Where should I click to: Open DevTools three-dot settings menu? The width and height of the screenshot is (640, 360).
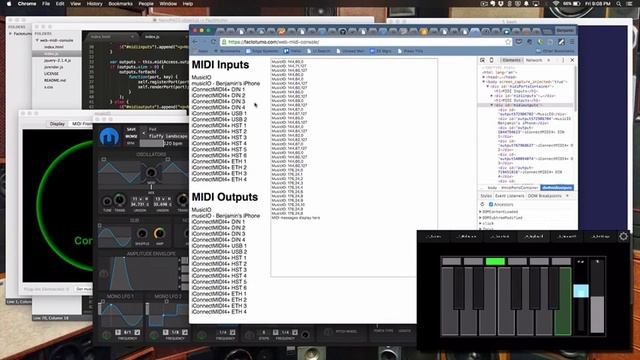(x=563, y=60)
